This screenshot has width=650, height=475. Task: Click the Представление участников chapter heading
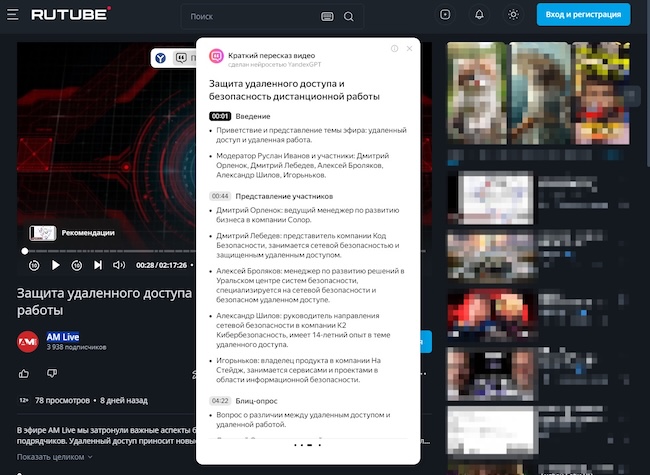(284, 196)
